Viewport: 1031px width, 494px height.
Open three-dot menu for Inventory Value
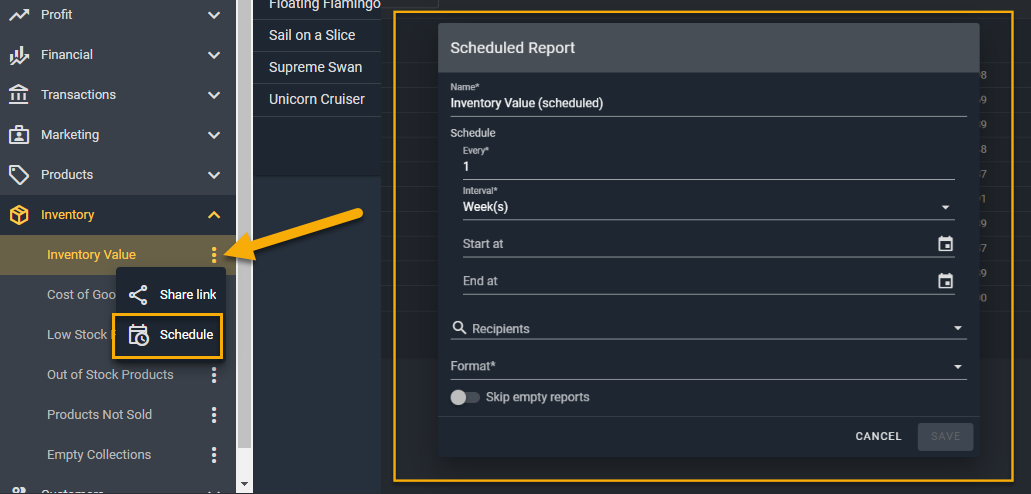214,255
